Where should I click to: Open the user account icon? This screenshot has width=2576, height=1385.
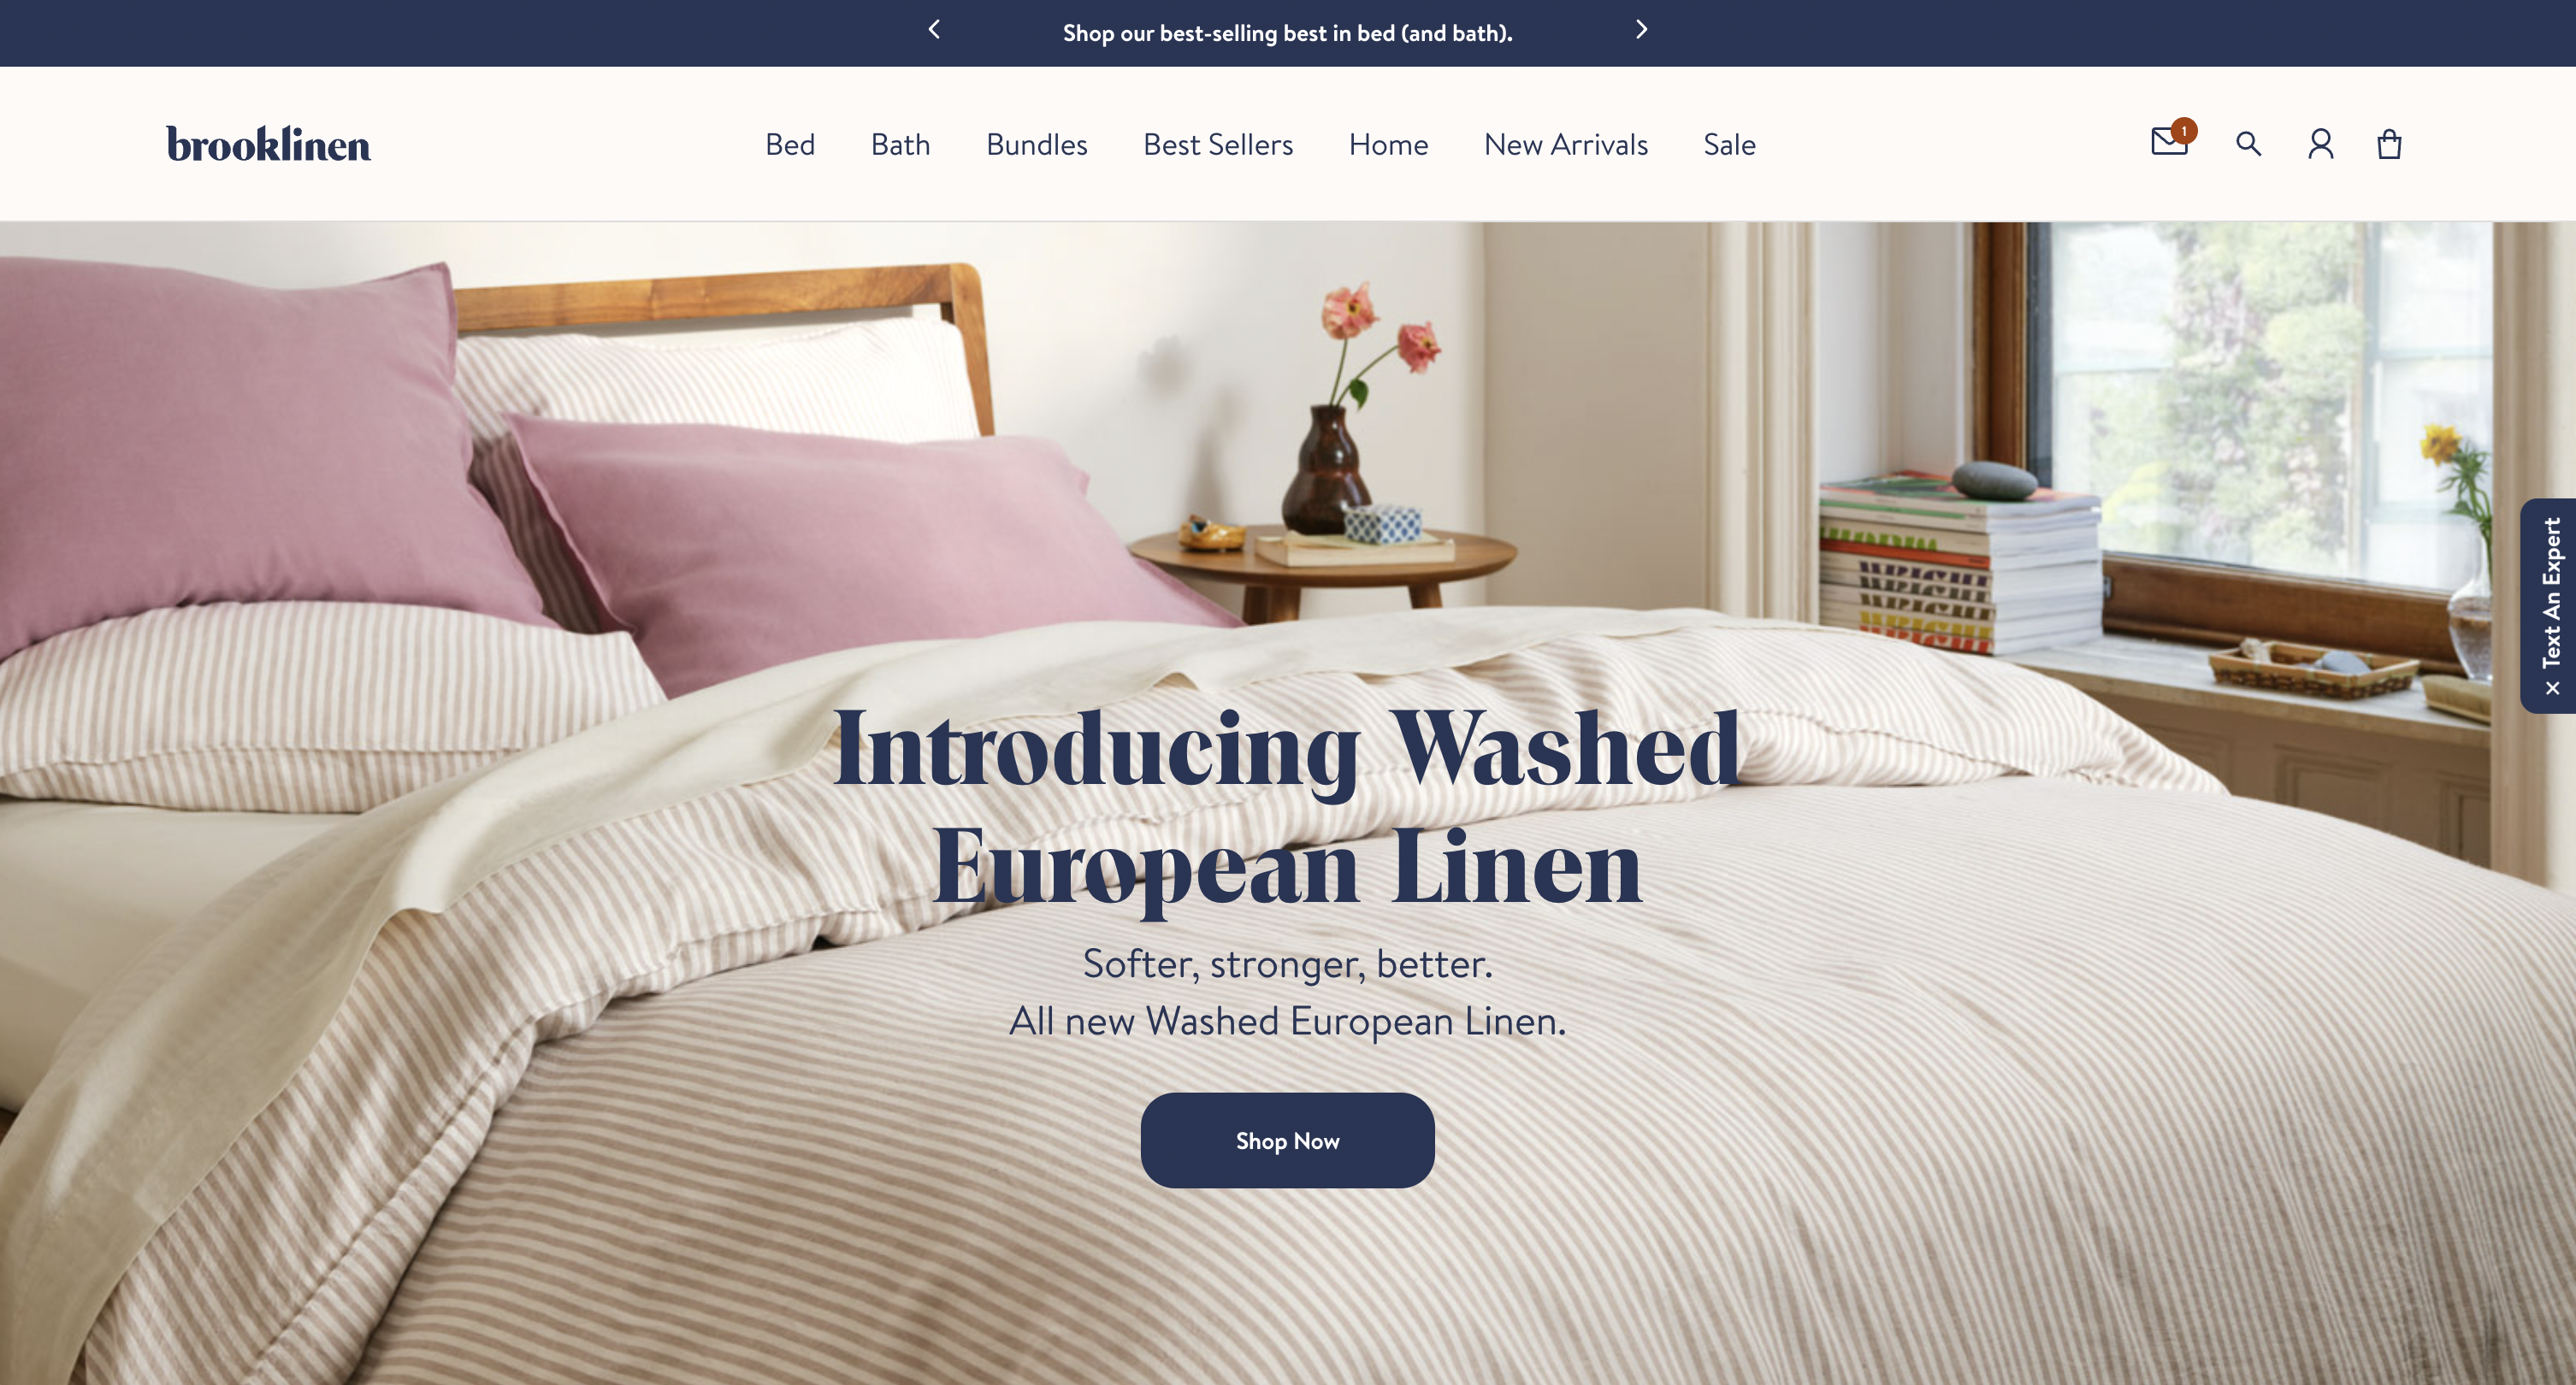coord(2321,144)
